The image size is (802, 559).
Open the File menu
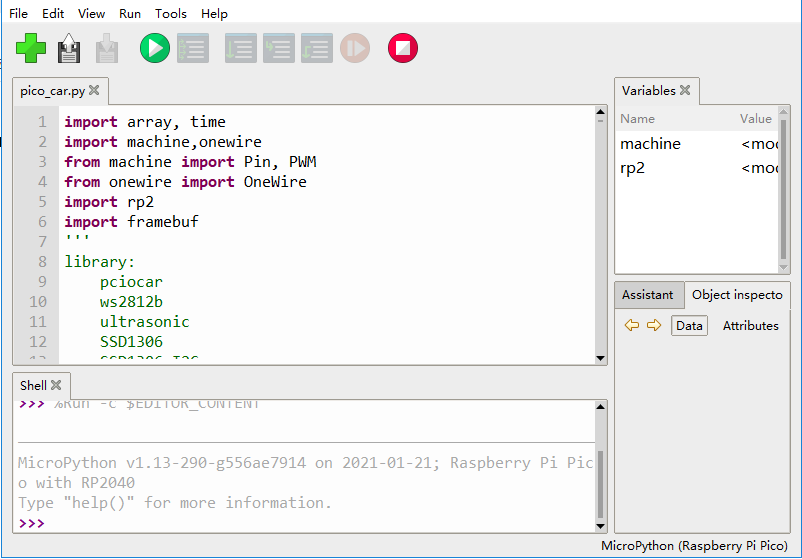(x=18, y=13)
